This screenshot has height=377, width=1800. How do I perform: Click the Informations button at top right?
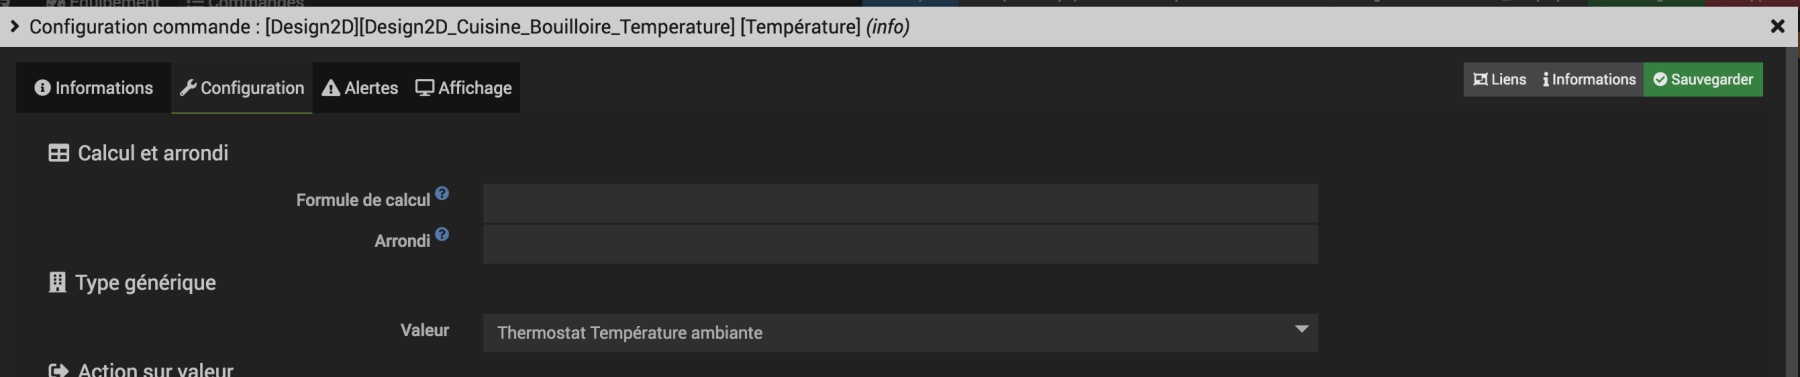point(1589,80)
